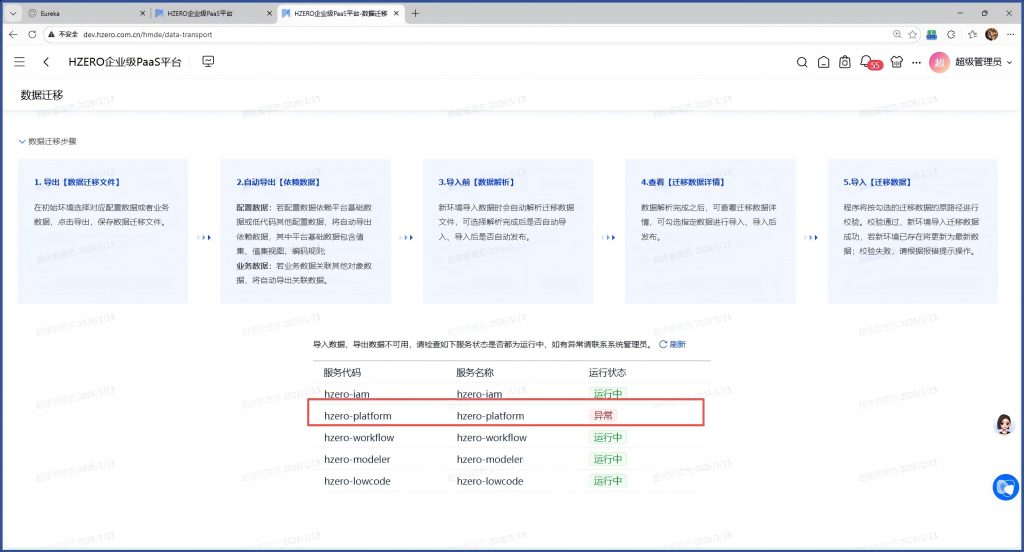The image size is (1024, 552).
Task: Click the shirt theme icon in header
Action: pyautogui.click(x=895, y=62)
